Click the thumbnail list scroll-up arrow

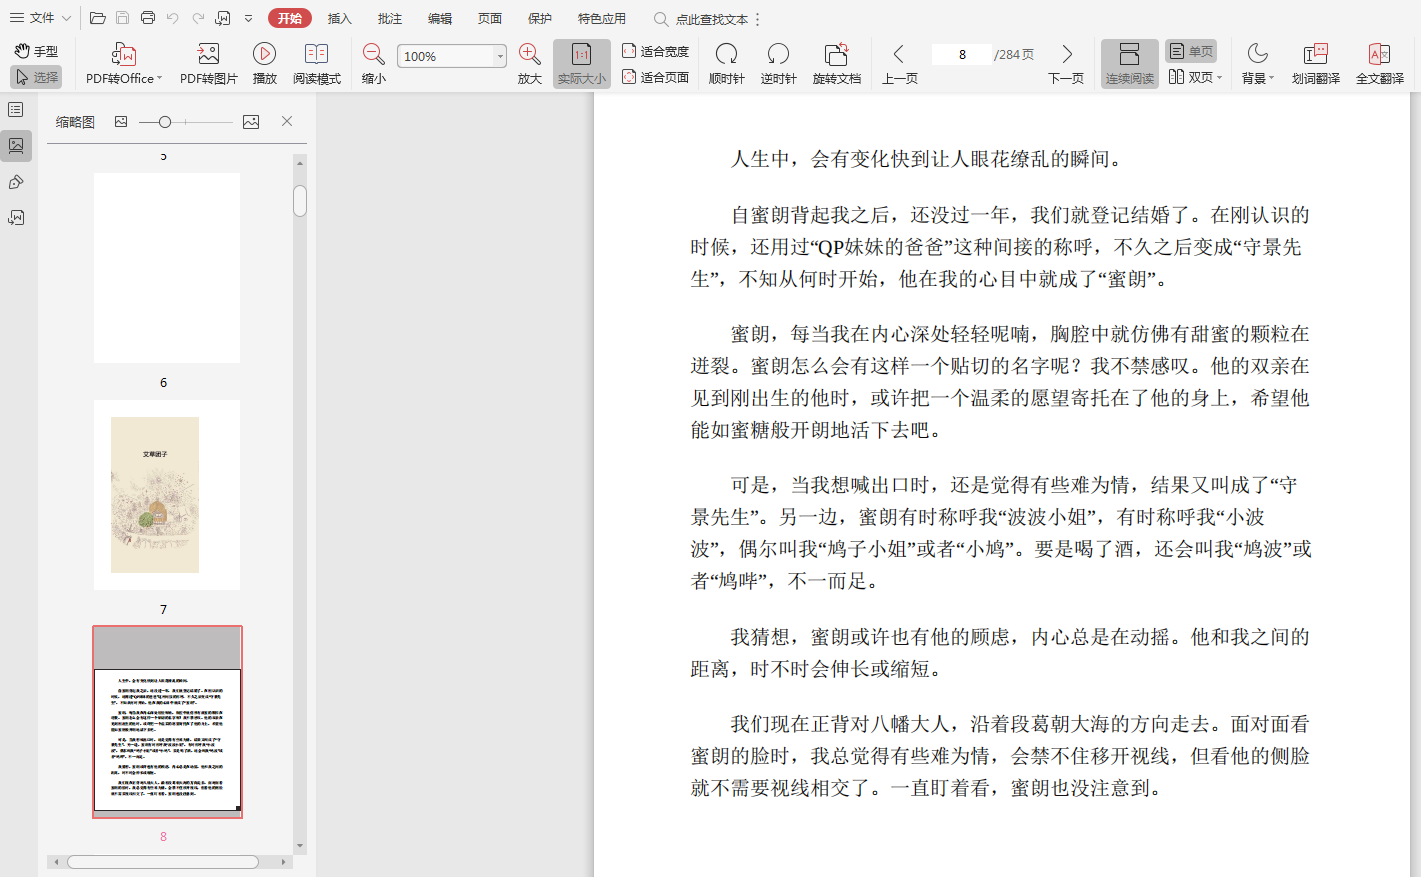[x=300, y=162]
